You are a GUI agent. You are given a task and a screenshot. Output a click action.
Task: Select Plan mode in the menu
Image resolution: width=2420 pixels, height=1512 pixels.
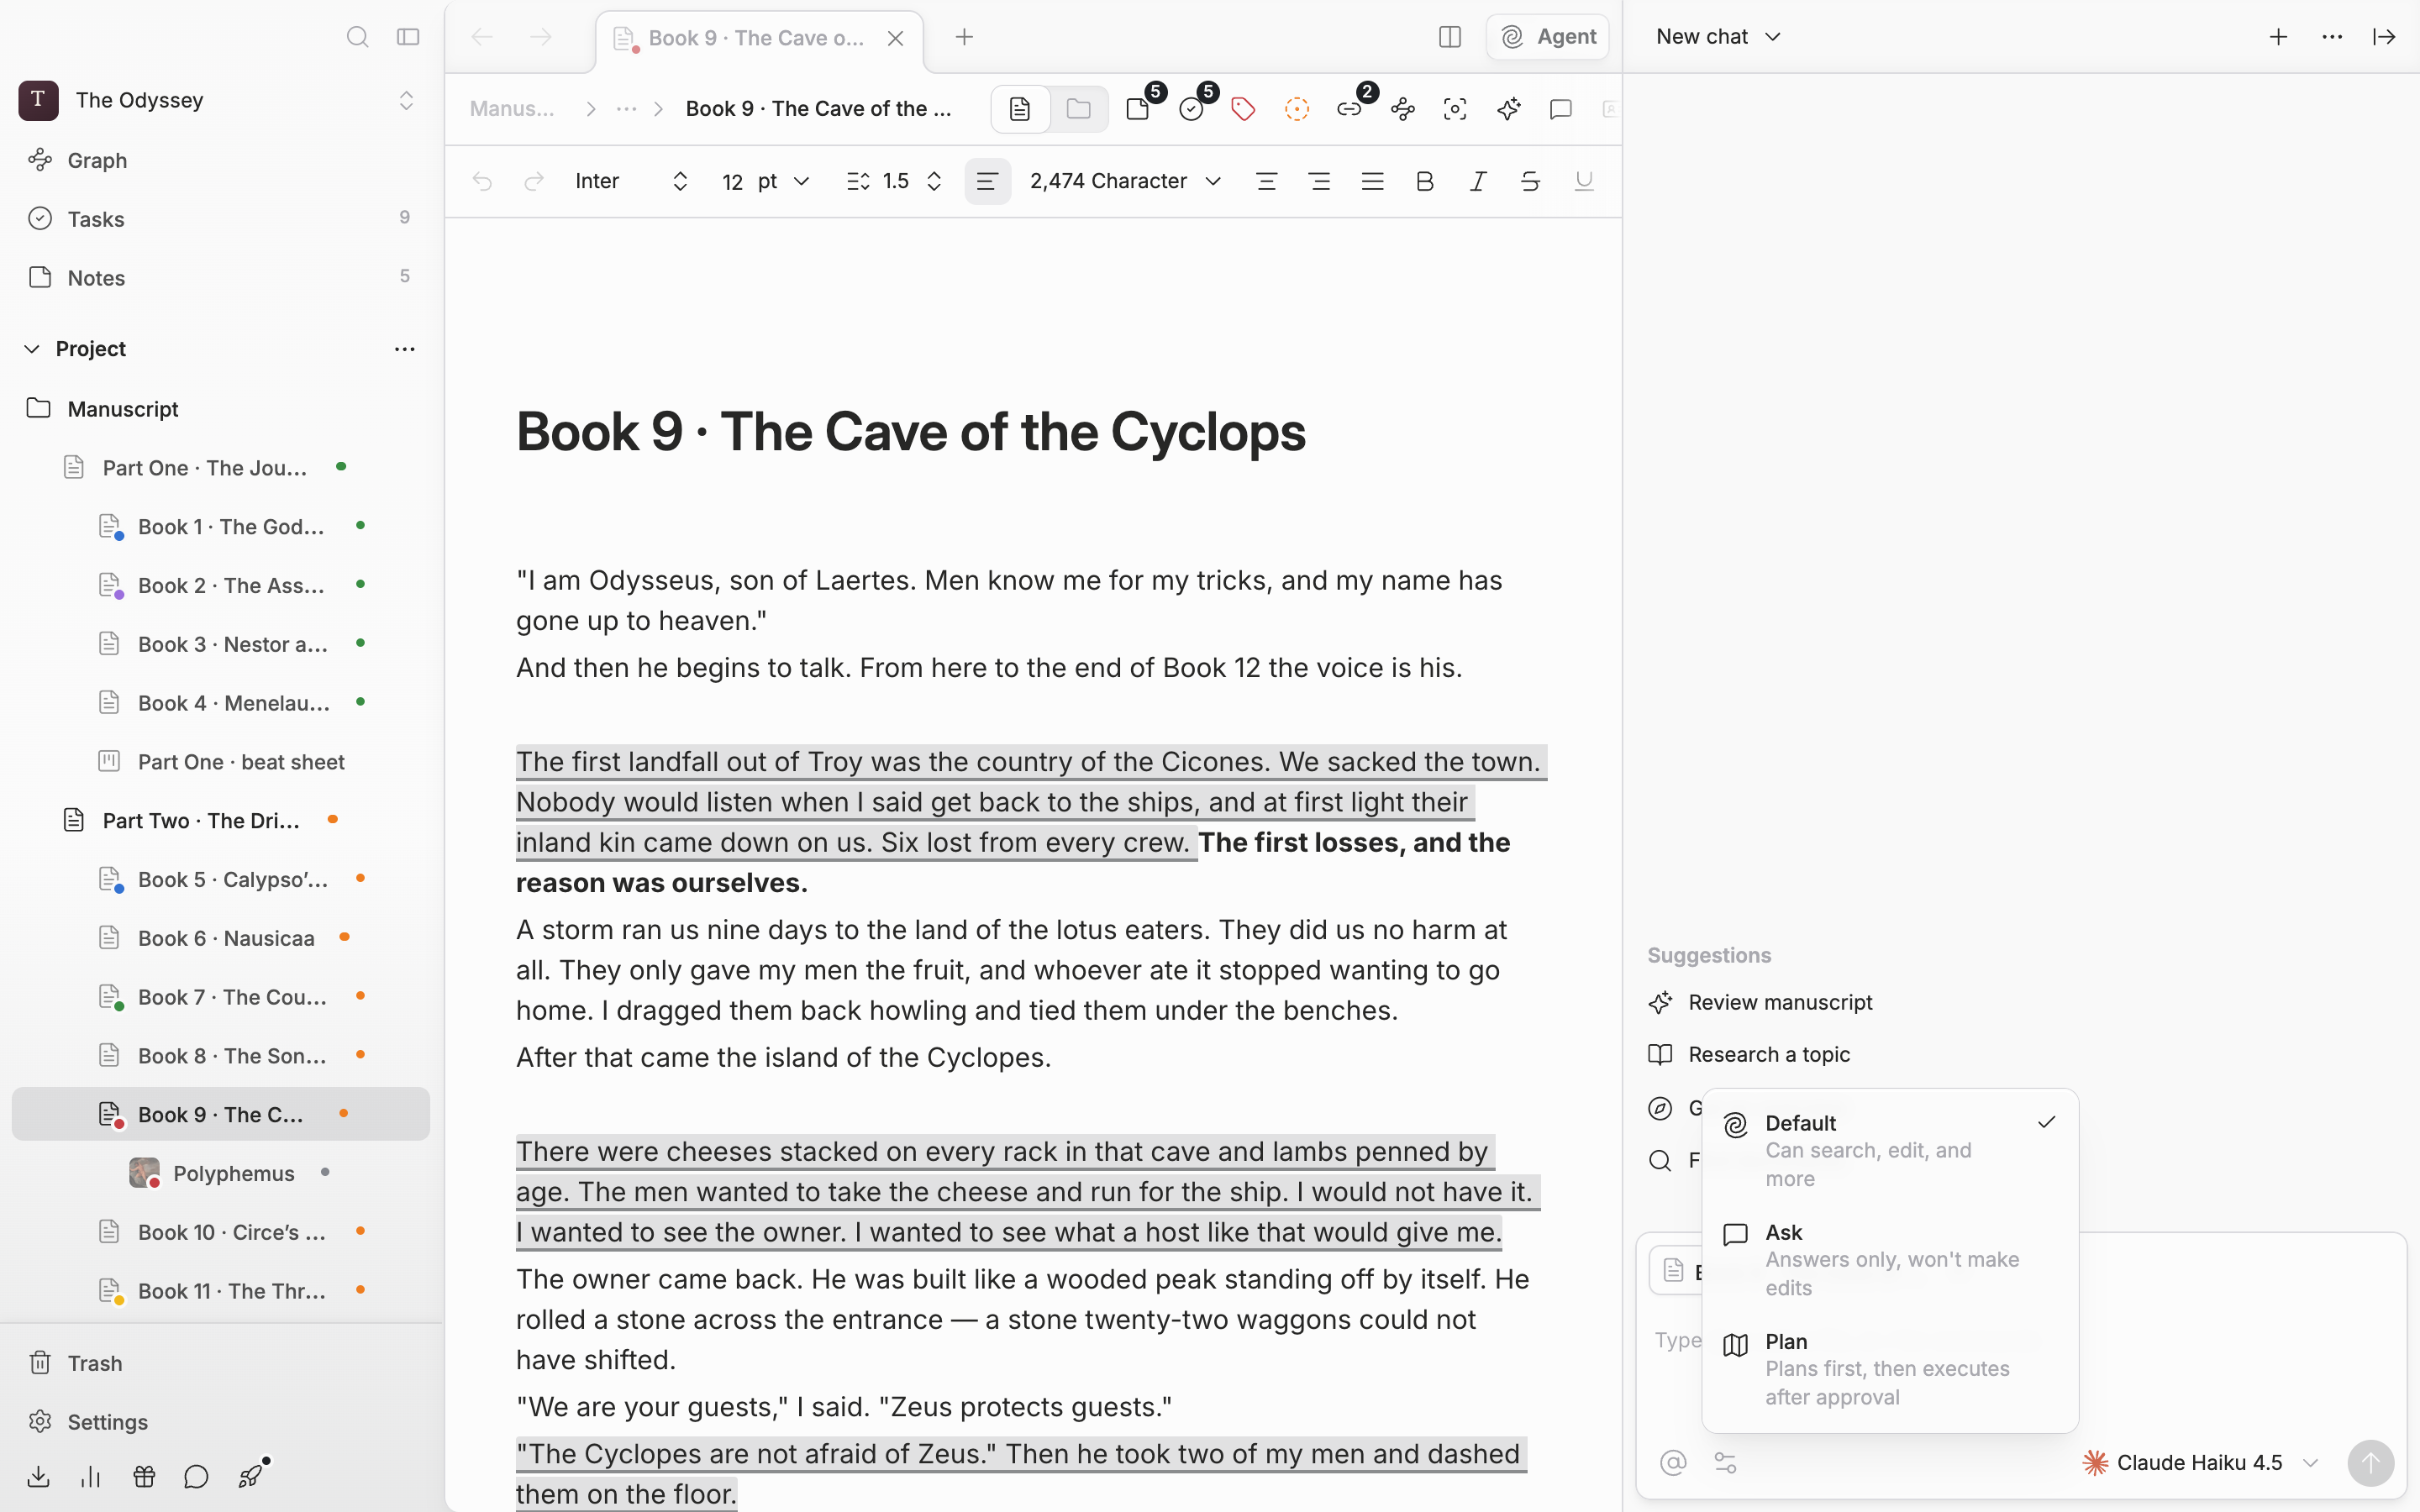tap(1890, 1369)
